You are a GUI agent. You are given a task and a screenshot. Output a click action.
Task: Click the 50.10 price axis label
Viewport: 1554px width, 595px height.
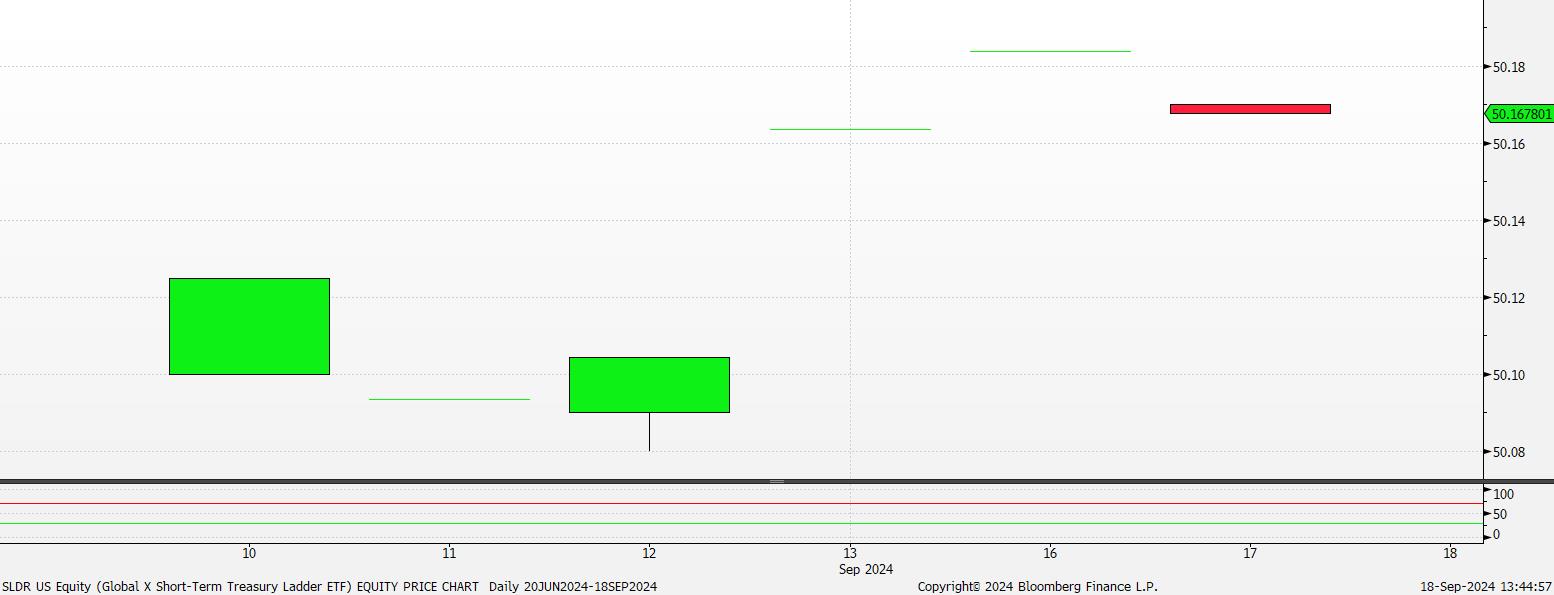click(1509, 375)
